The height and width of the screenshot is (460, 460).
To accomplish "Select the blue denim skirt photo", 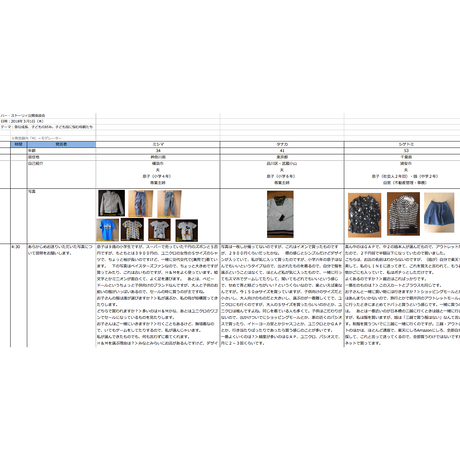I will pyautogui.click(x=439, y=212).
